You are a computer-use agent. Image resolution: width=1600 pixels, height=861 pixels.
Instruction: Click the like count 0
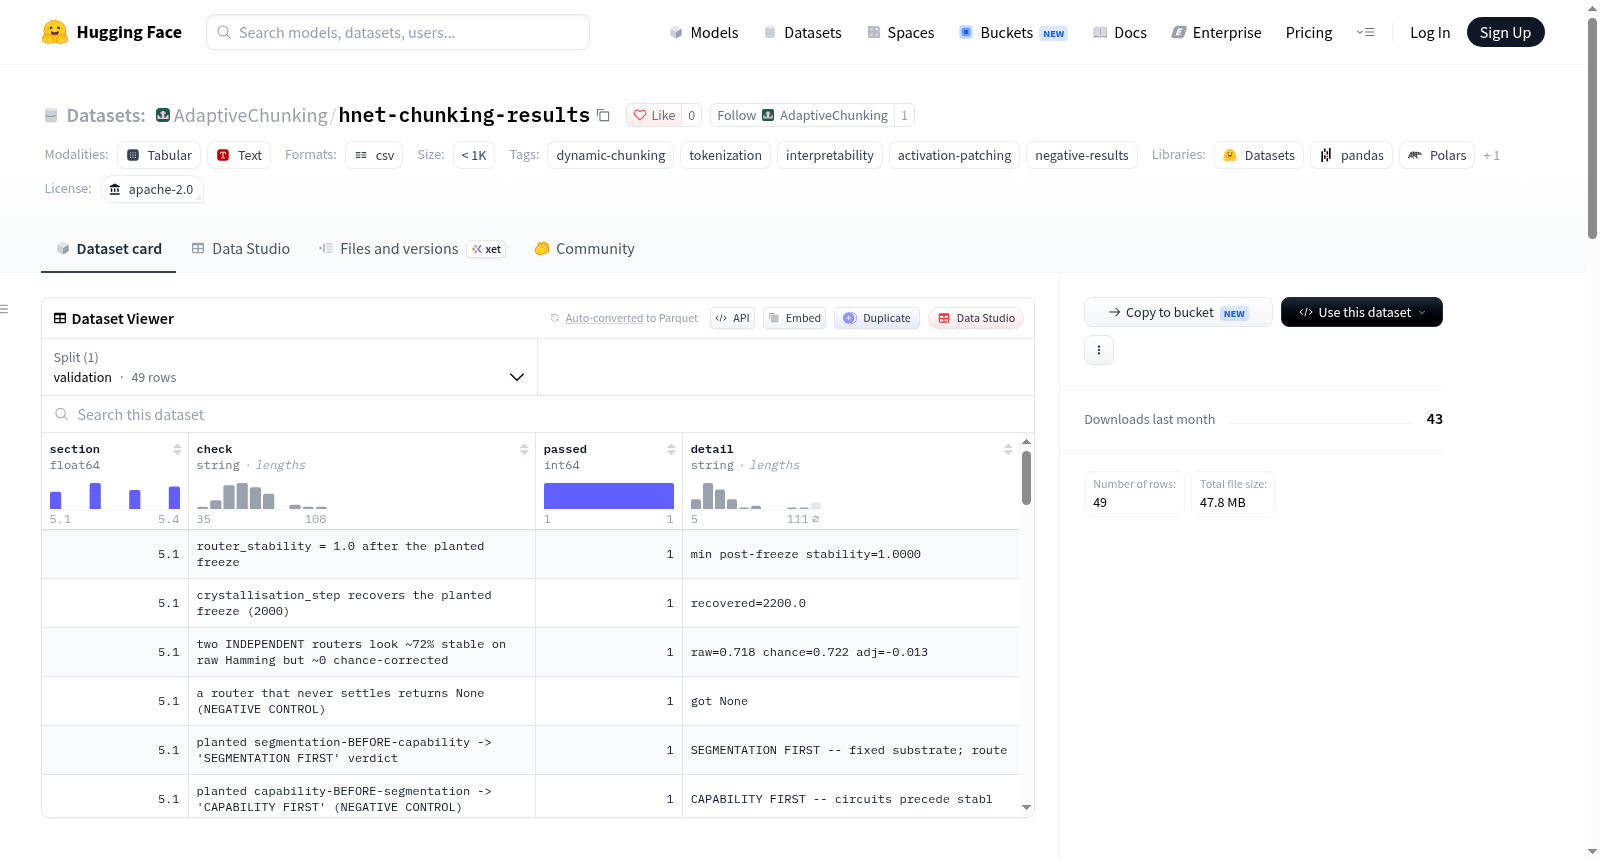(x=691, y=115)
